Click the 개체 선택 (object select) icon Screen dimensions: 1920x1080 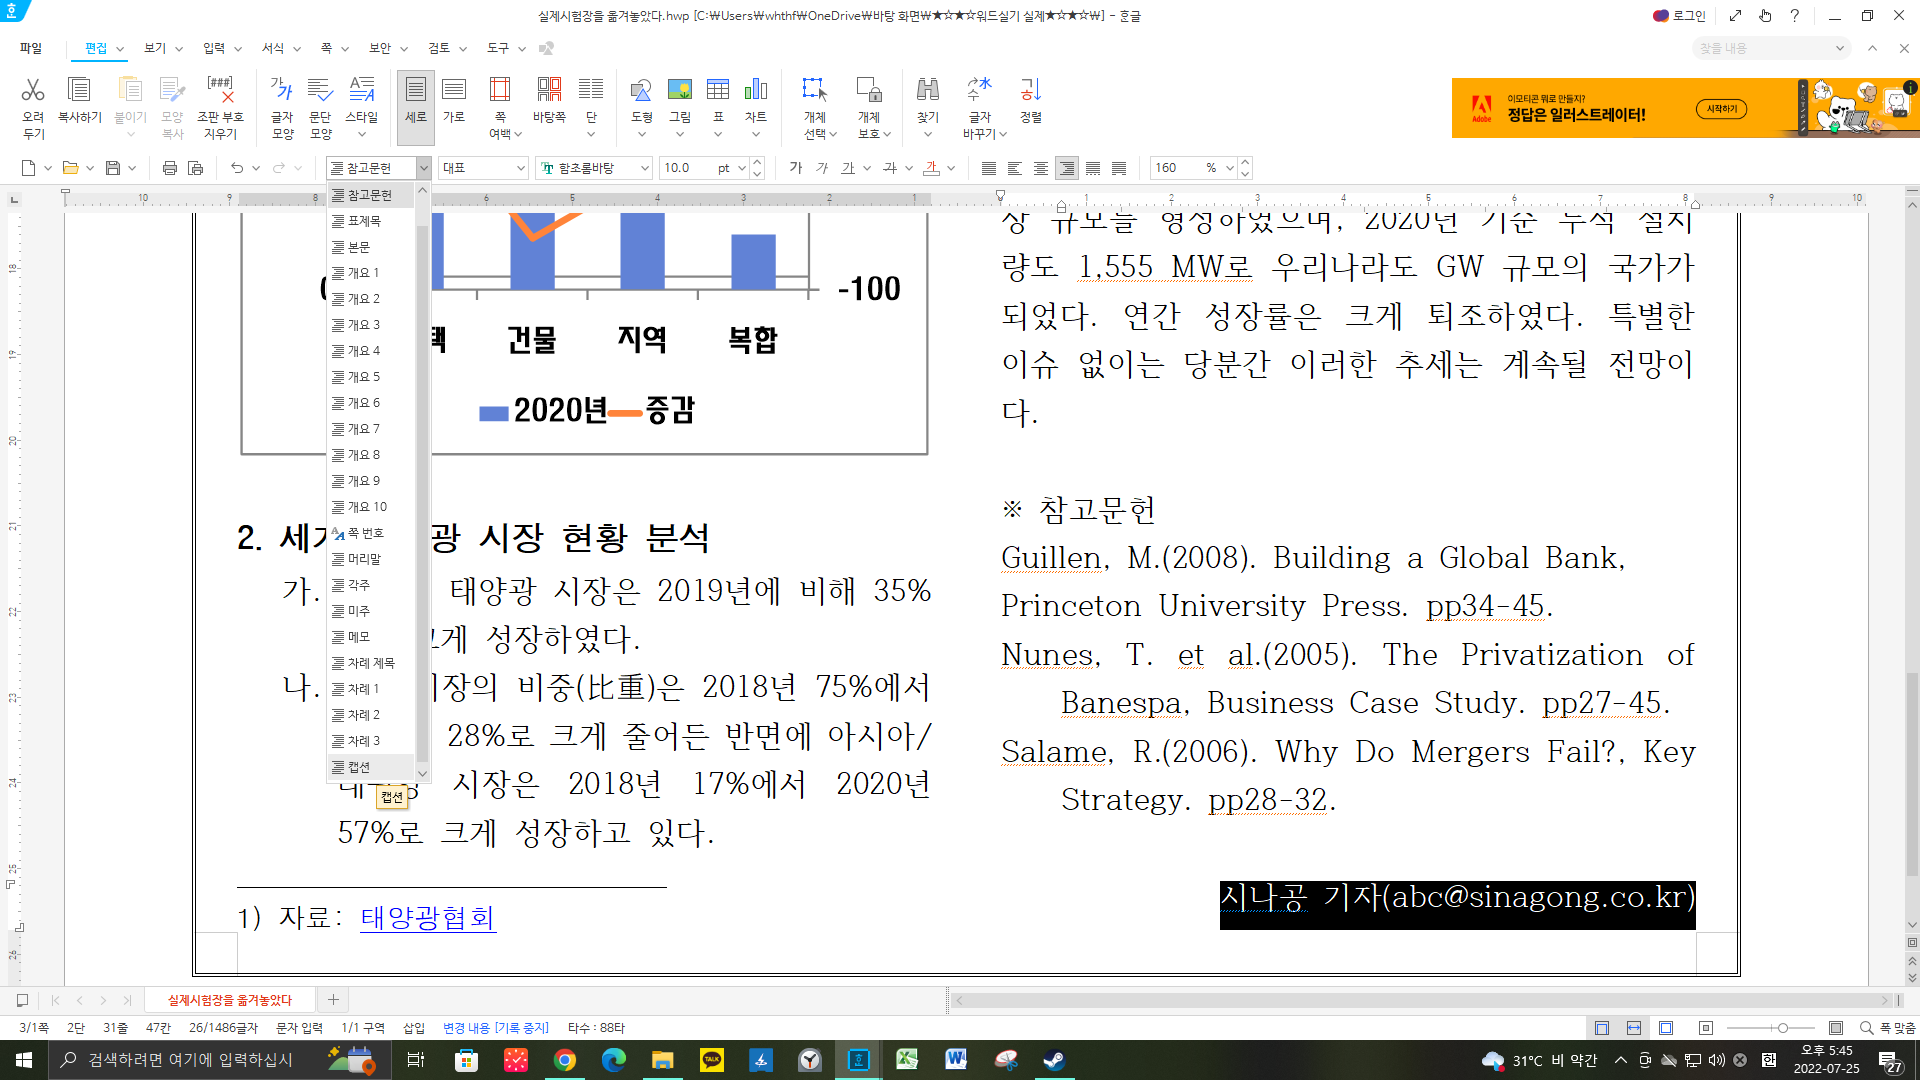815,90
